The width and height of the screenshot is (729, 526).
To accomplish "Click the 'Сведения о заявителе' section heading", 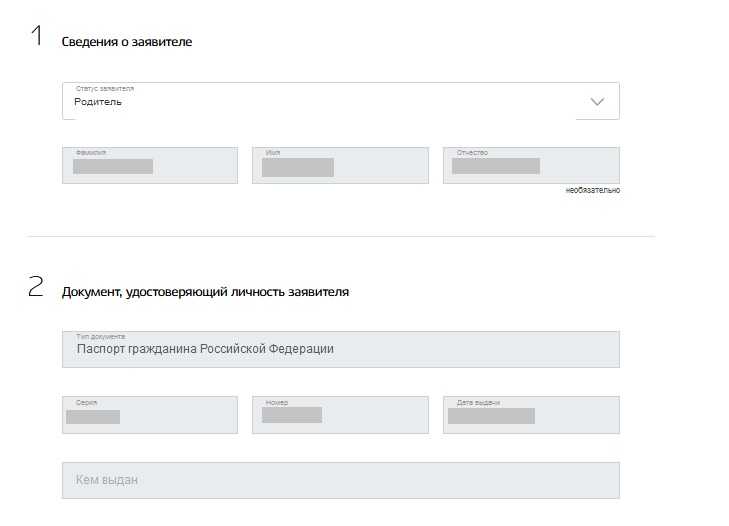I will 126,42.
